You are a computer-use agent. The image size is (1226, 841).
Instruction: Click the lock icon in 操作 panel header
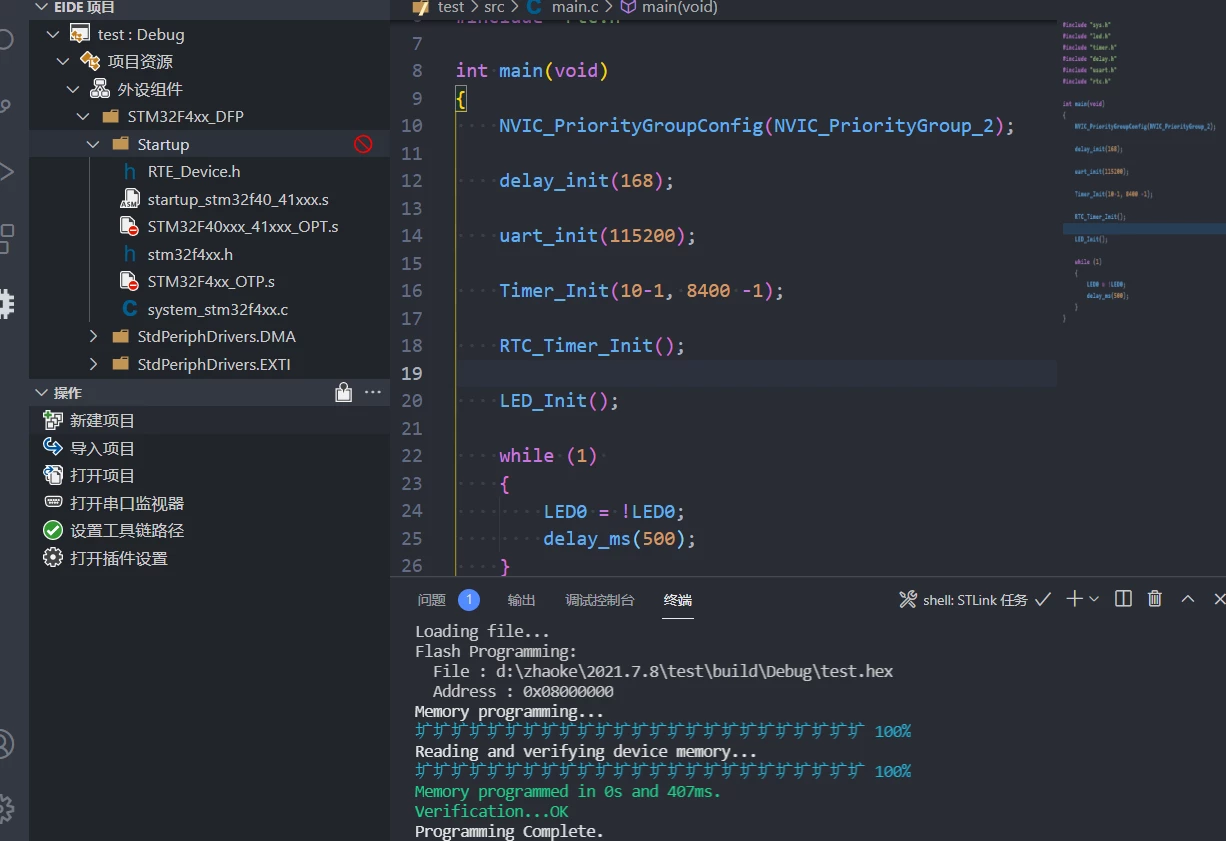pyautogui.click(x=344, y=393)
